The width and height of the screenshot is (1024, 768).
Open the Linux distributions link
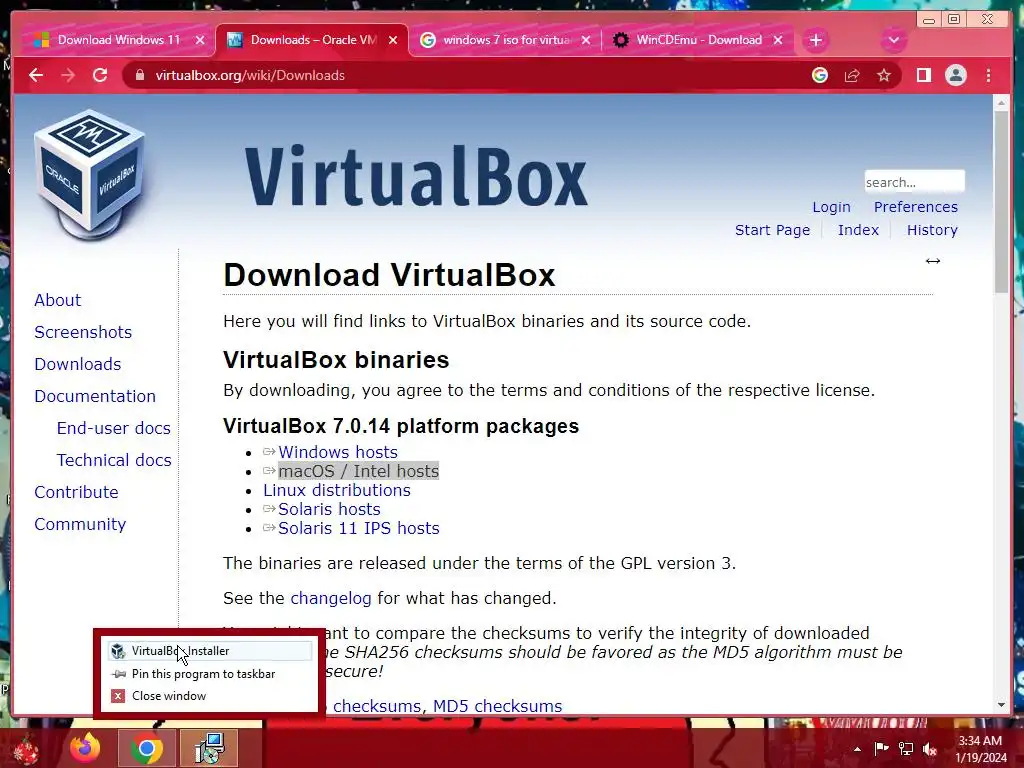(x=337, y=490)
